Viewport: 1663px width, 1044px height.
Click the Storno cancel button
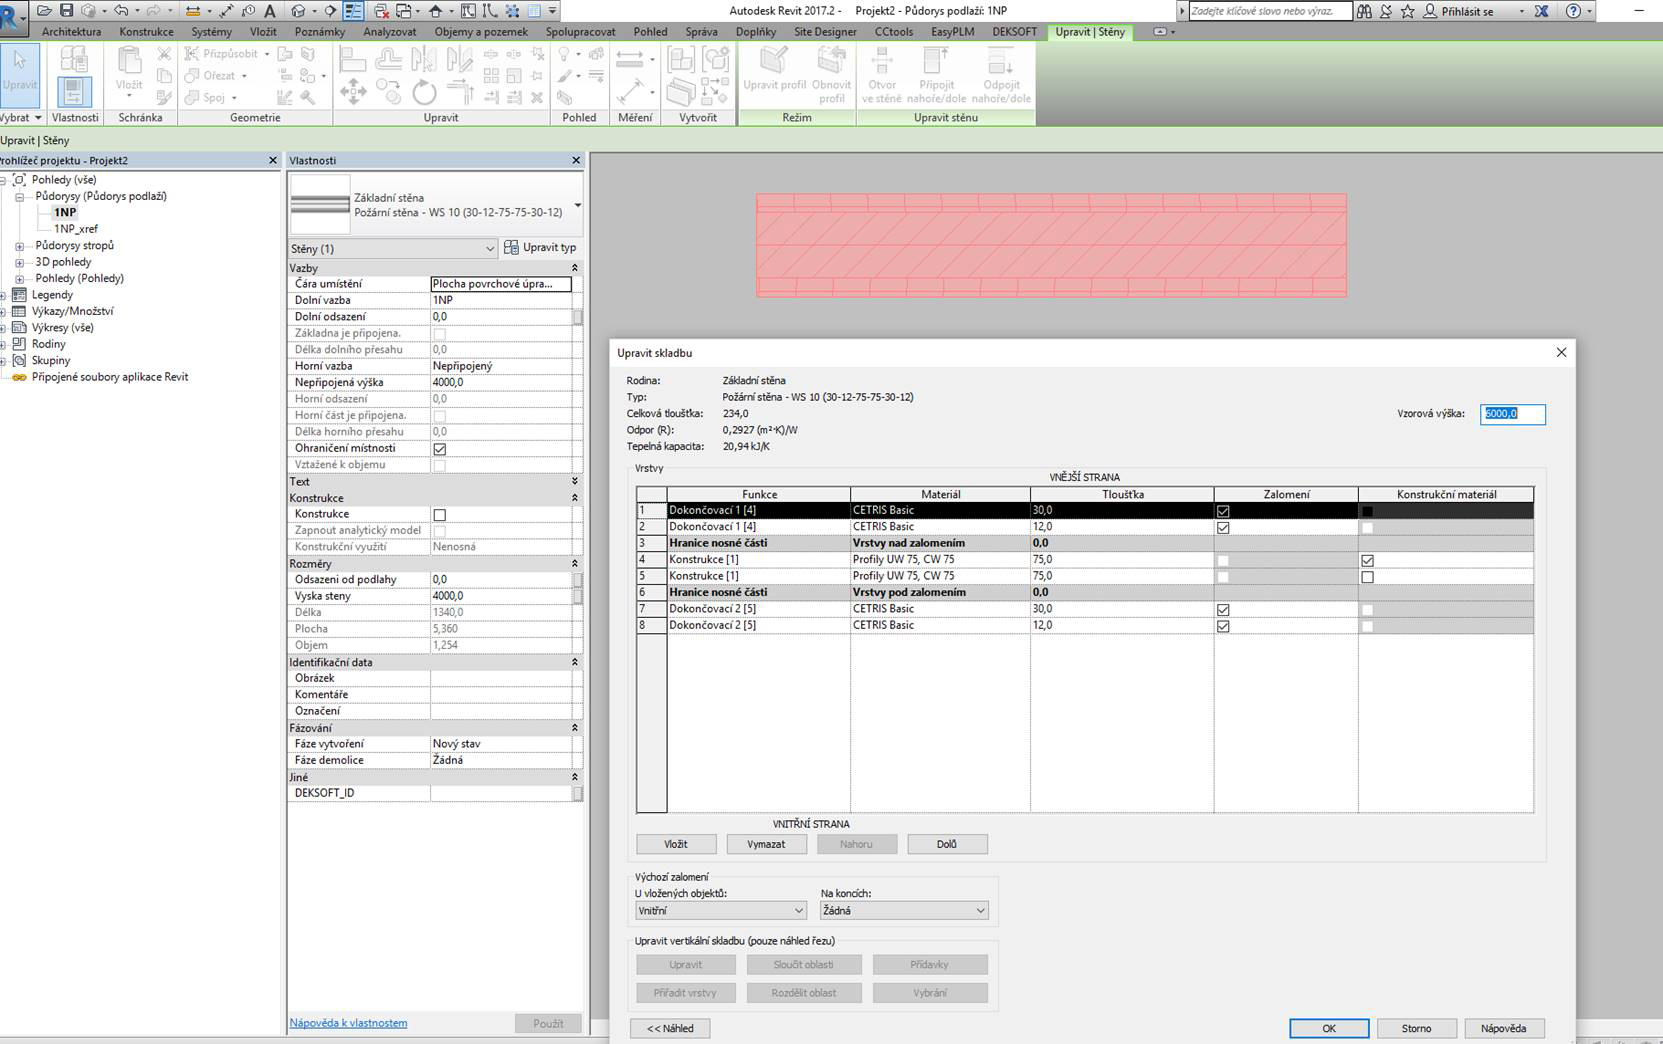coord(1416,1028)
